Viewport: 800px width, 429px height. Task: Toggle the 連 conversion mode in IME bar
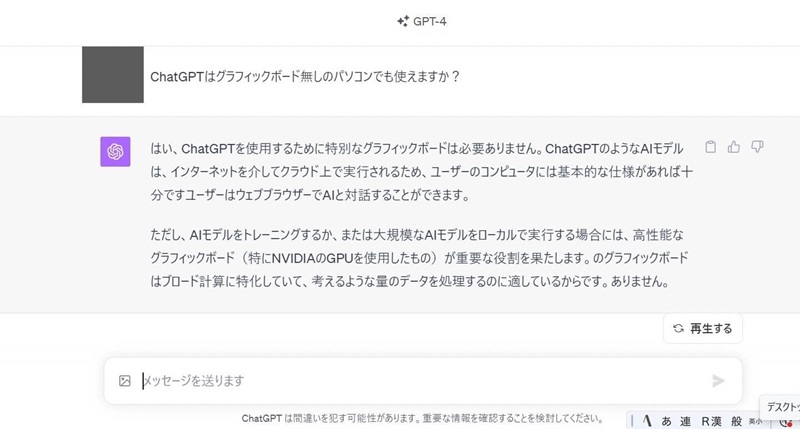click(685, 421)
